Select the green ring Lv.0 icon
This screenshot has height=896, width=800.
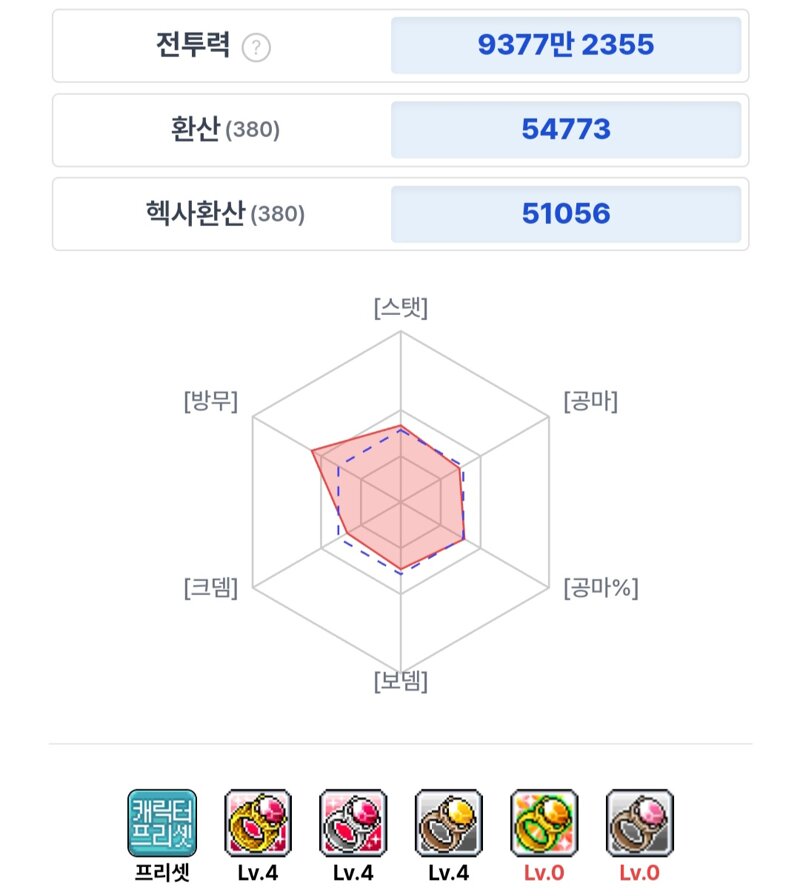click(544, 823)
